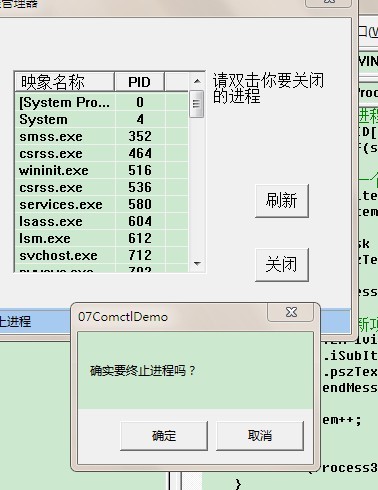Click PID value 712

point(140,255)
